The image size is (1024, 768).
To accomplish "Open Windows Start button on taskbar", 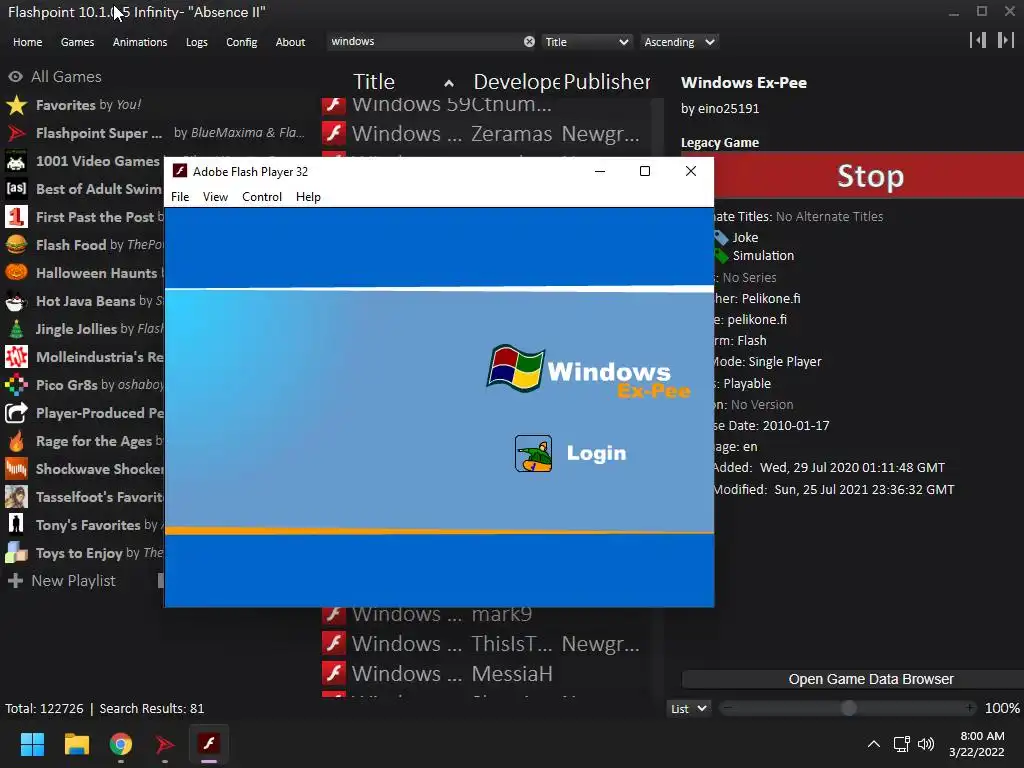I will click(32, 744).
